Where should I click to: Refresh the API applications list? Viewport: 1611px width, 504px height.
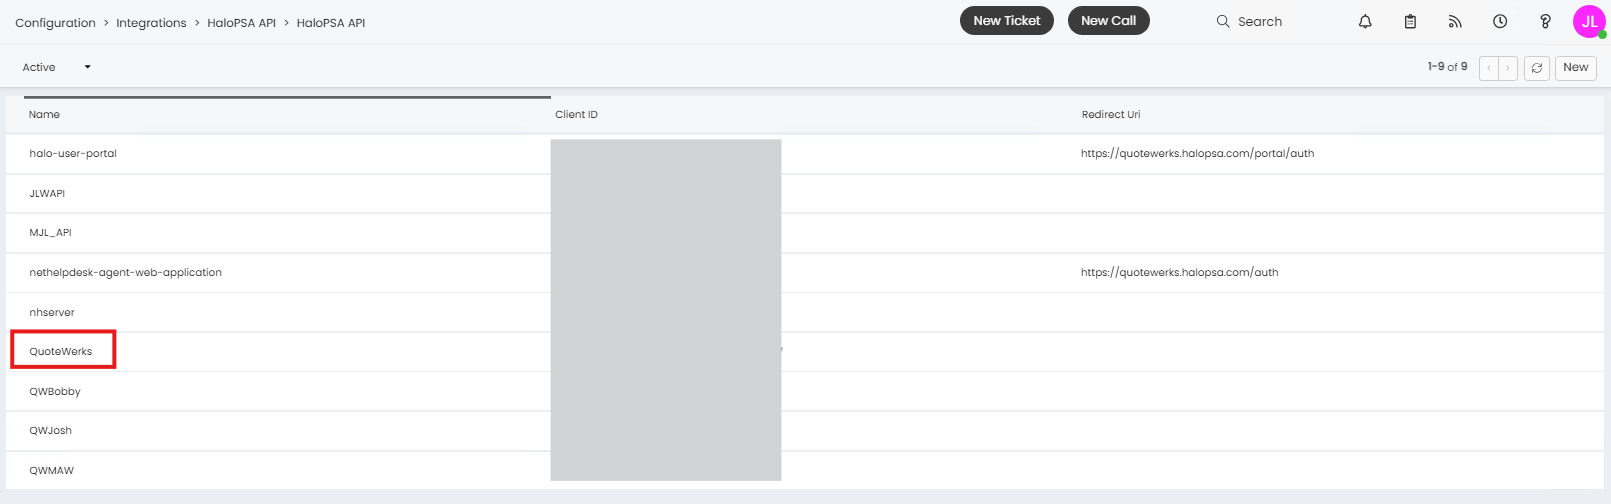(1537, 68)
